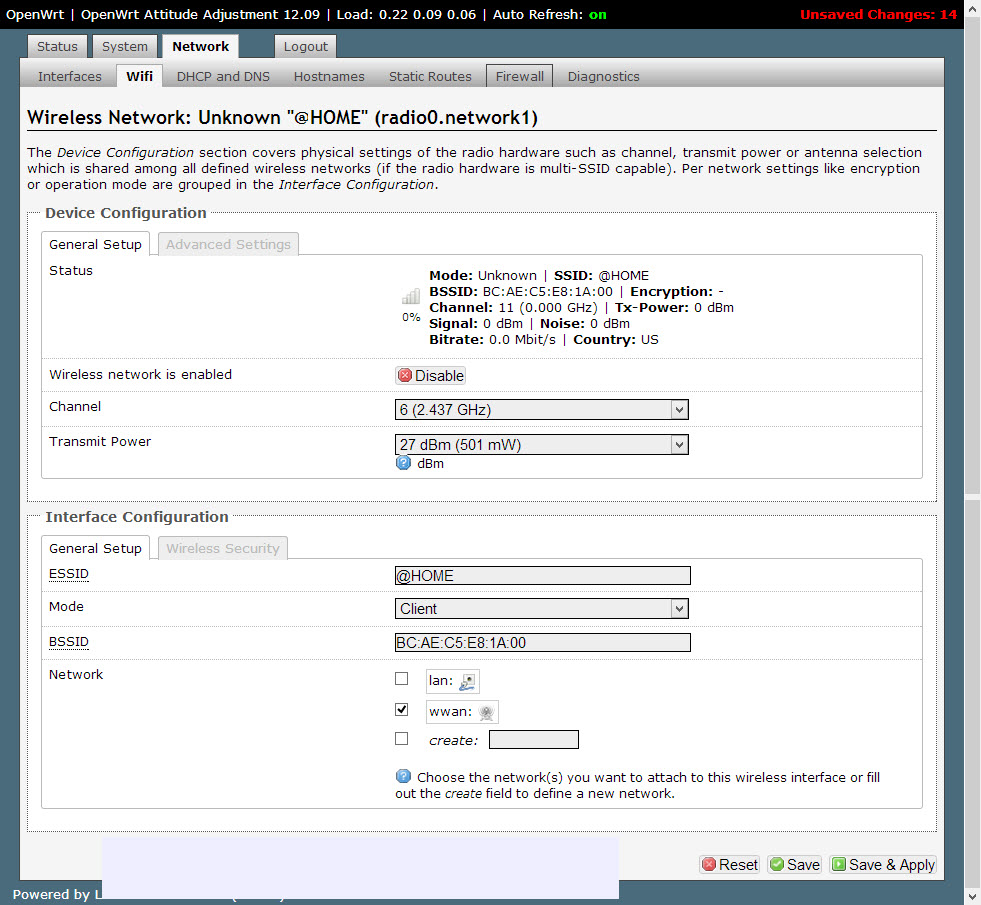Select Interface Configuration General Setup tab
Viewport: 981px width, 905px height.
click(x=95, y=549)
